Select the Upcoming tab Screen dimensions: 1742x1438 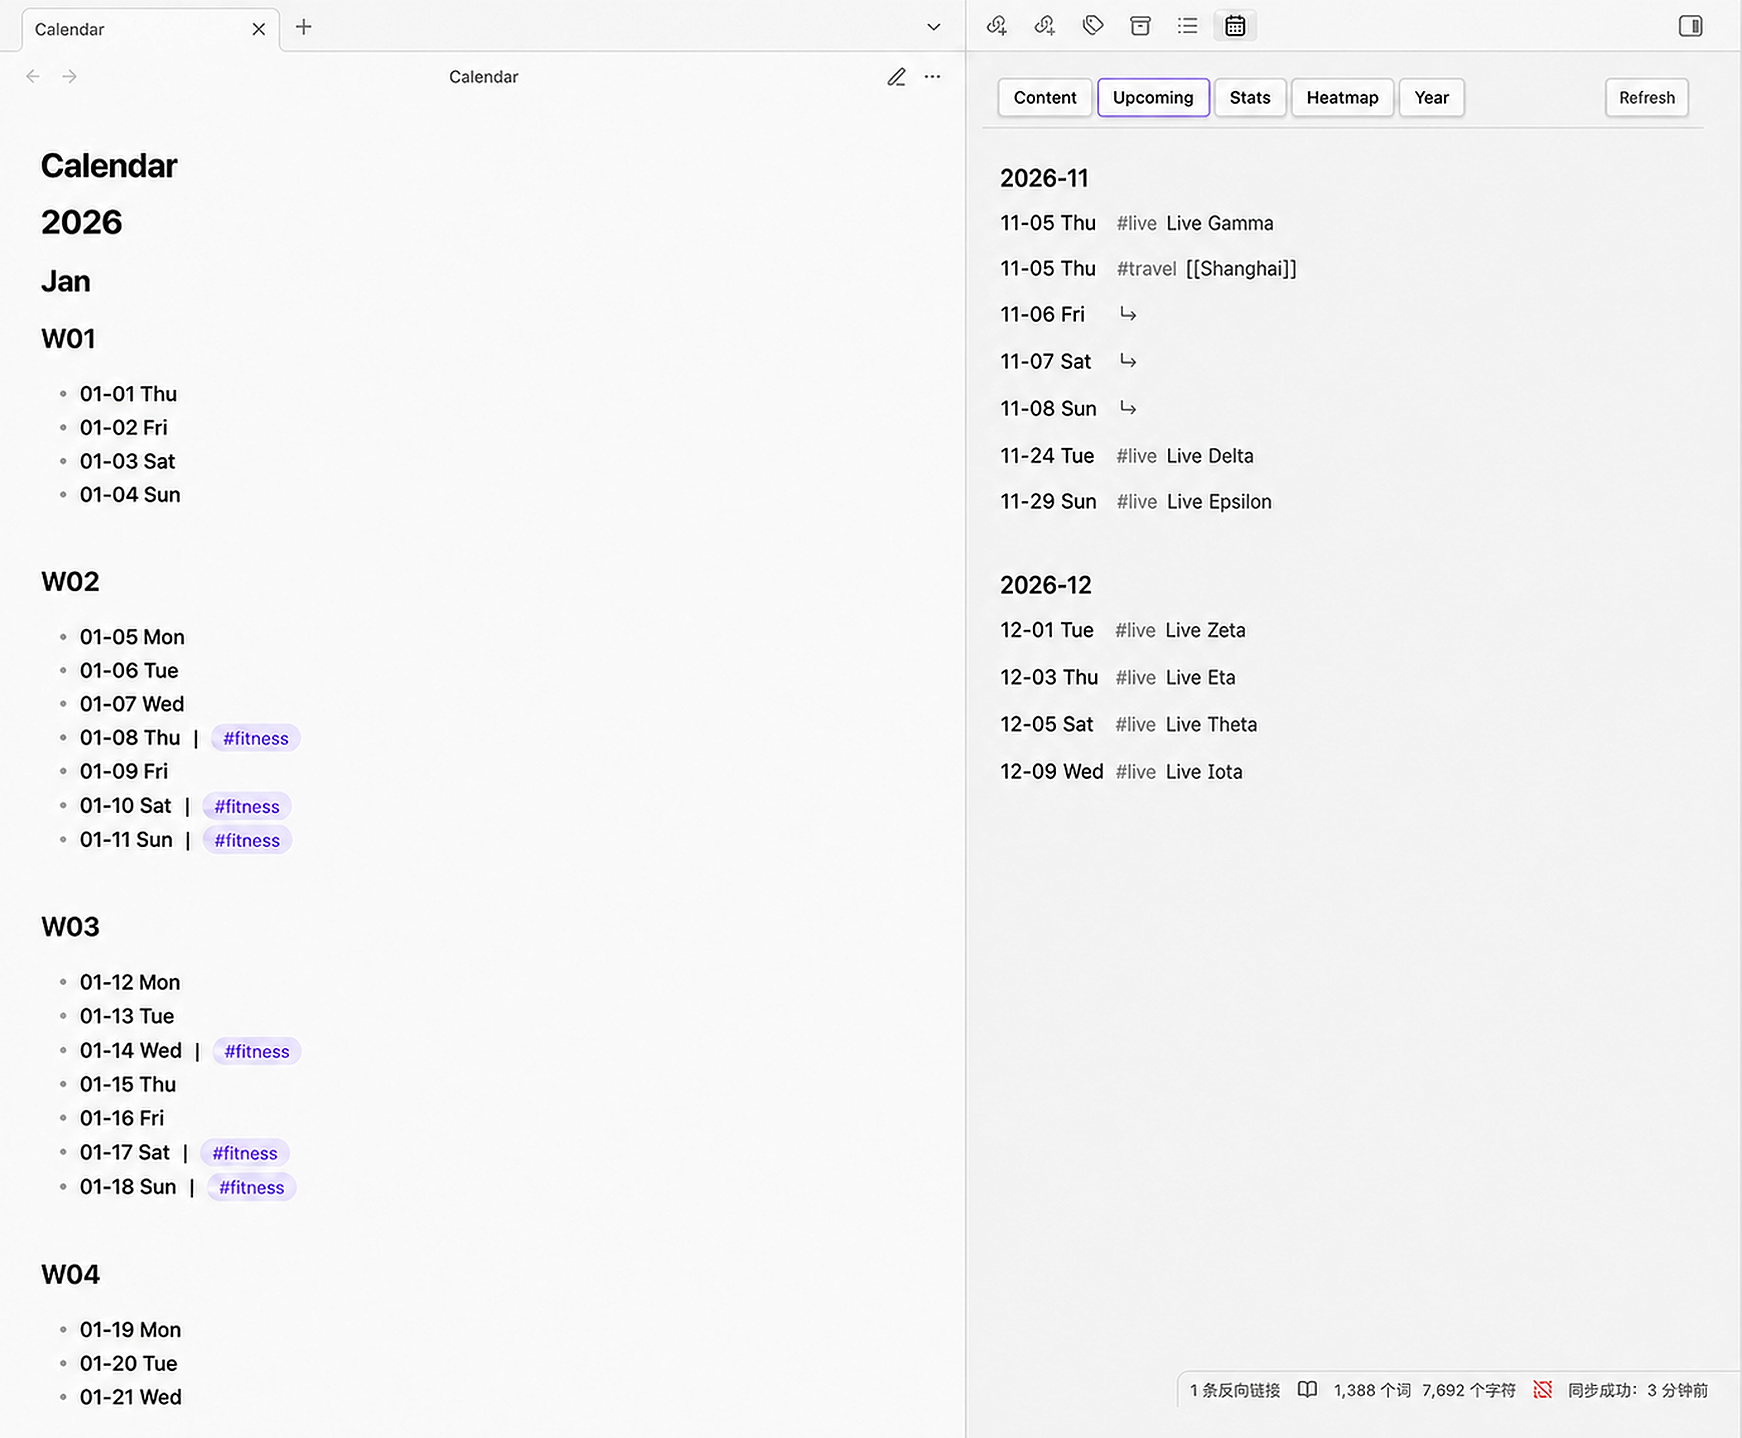1153,97
